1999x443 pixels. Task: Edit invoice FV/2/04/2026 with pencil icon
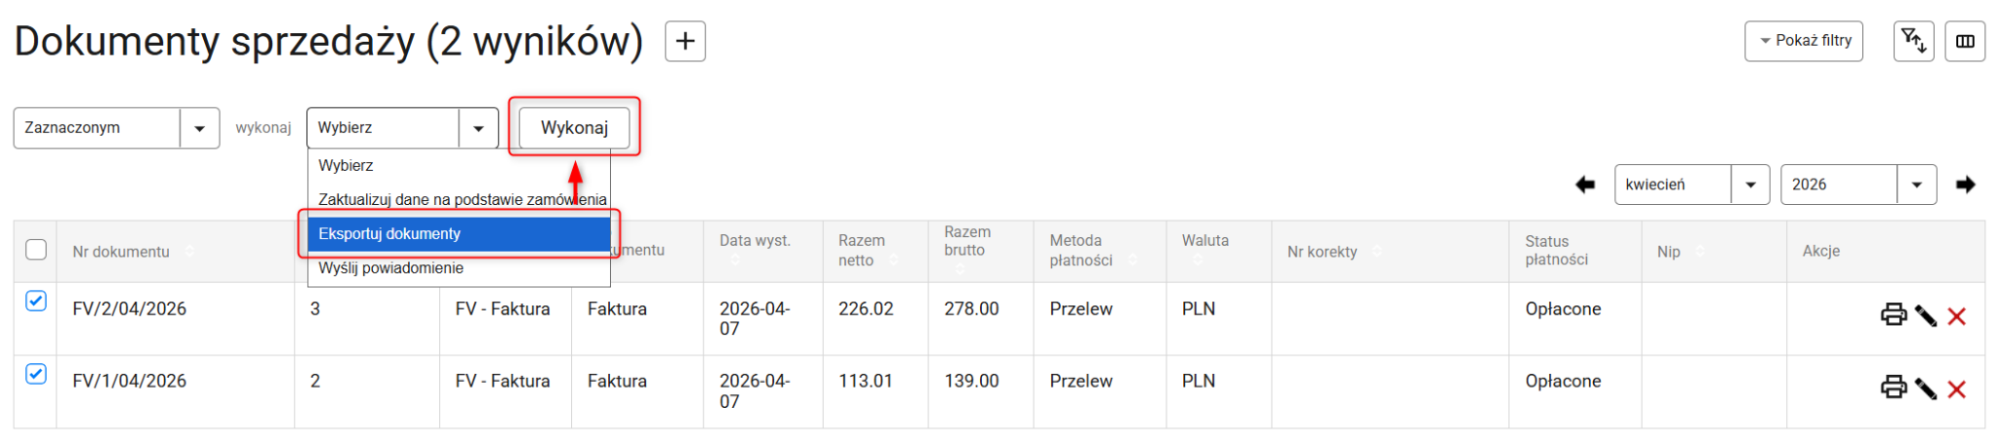[1926, 316]
